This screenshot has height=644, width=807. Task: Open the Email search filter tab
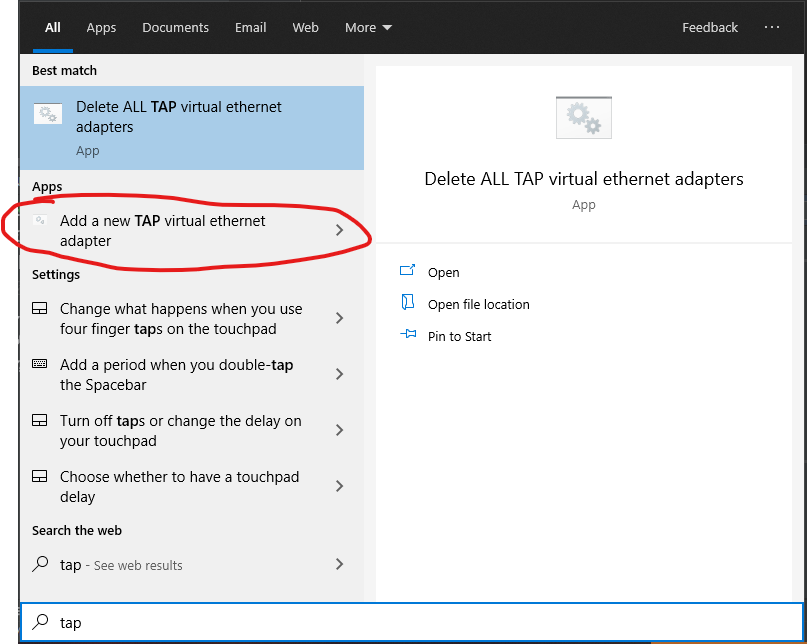pyautogui.click(x=250, y=27)
